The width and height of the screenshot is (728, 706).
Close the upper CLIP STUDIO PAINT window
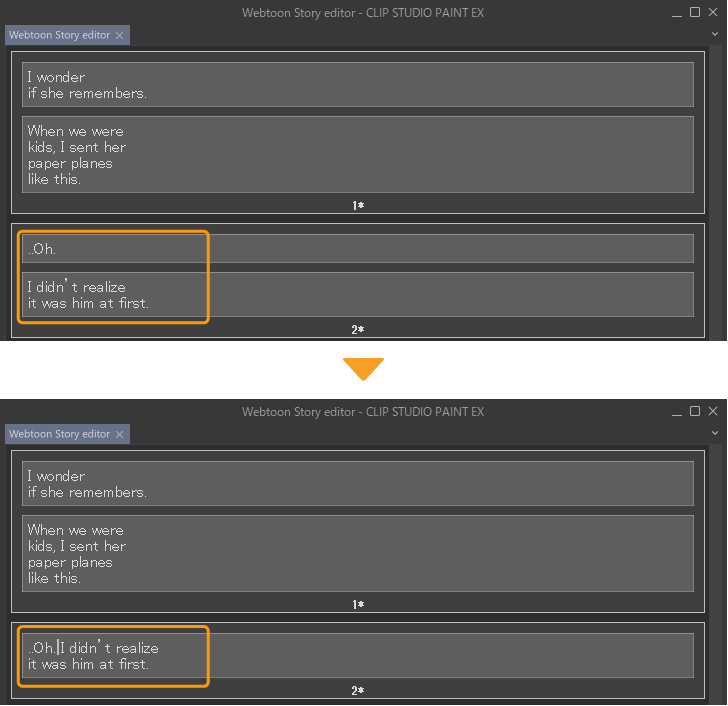coord(714,12)
